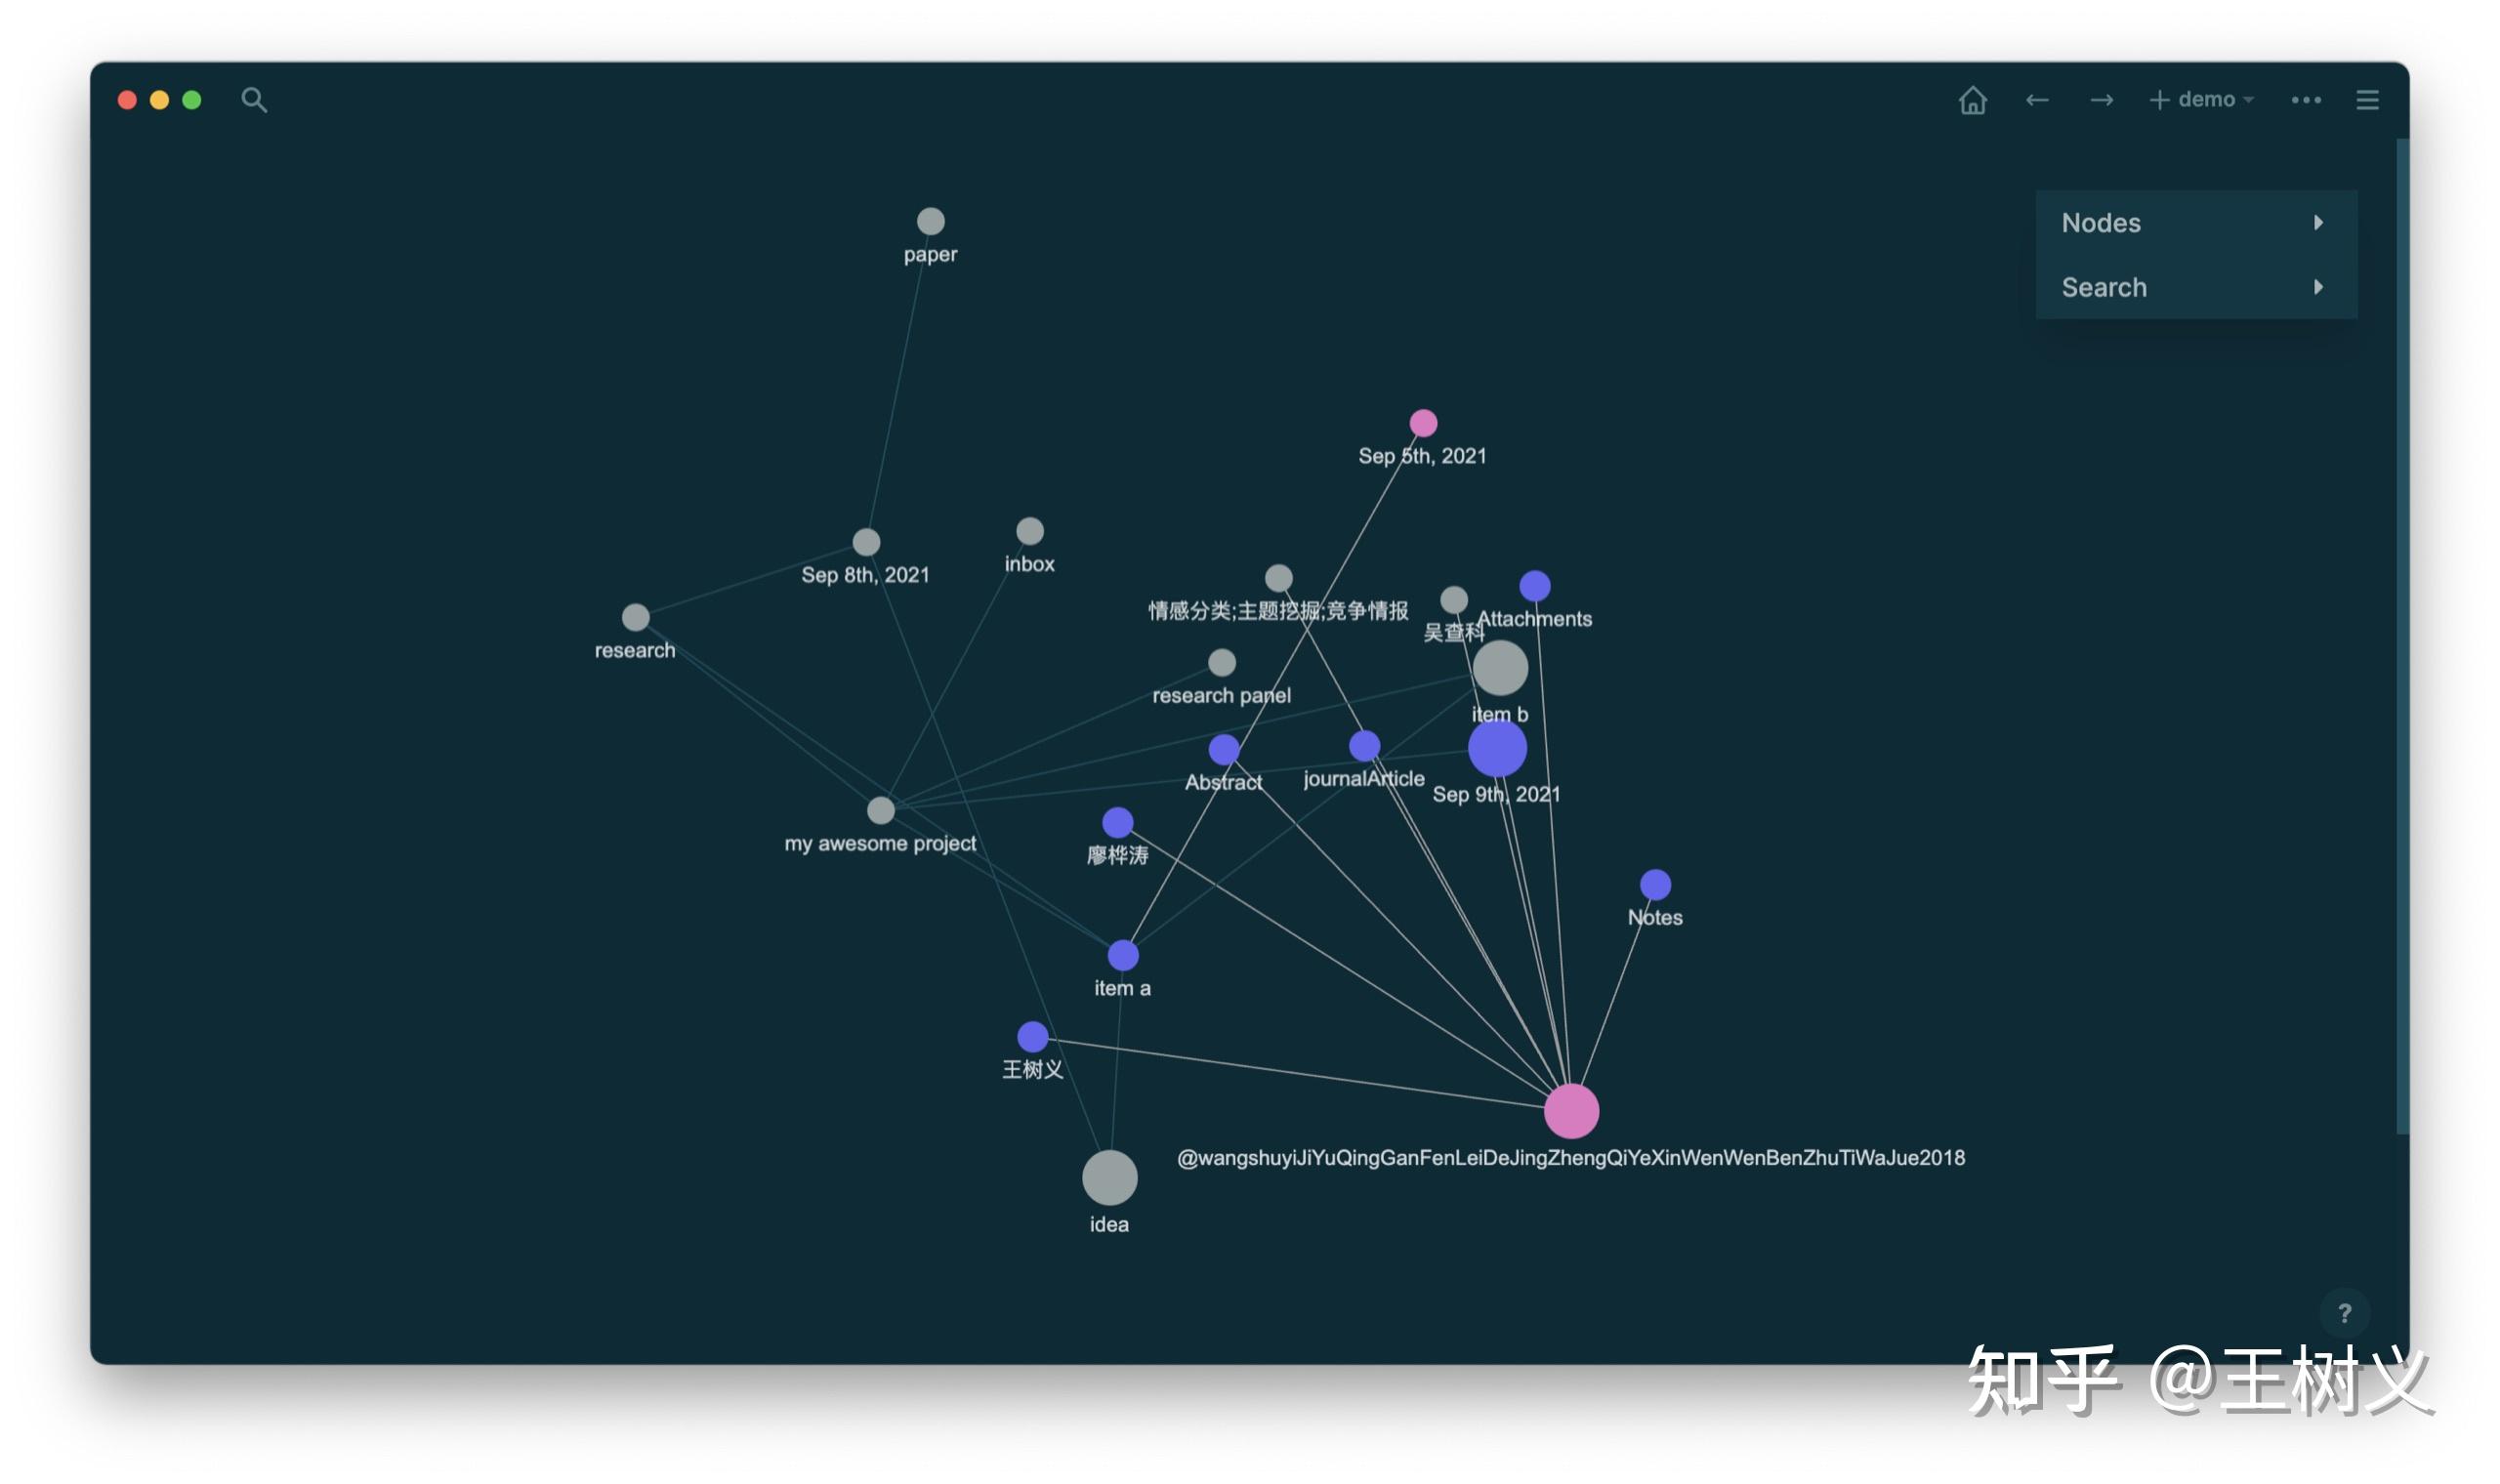Click the pink Sep 5th, 2021 node

1423,423
